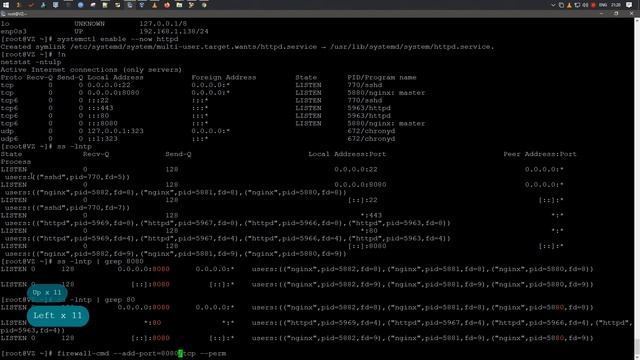Click the 127.0.0.1/8 loopback address

[x=163, y=24]
